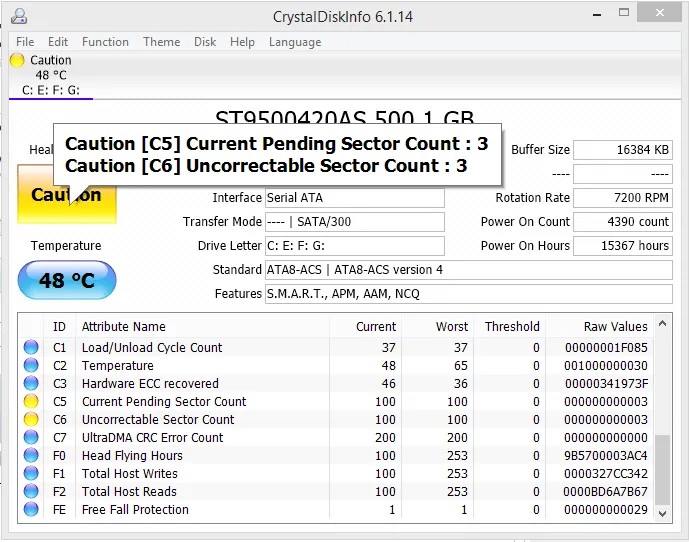Image resolution: width=689 pixels, height=542 pixels.
Task: Select the C: E: F: G: disk tab
Action: point(51,75)
